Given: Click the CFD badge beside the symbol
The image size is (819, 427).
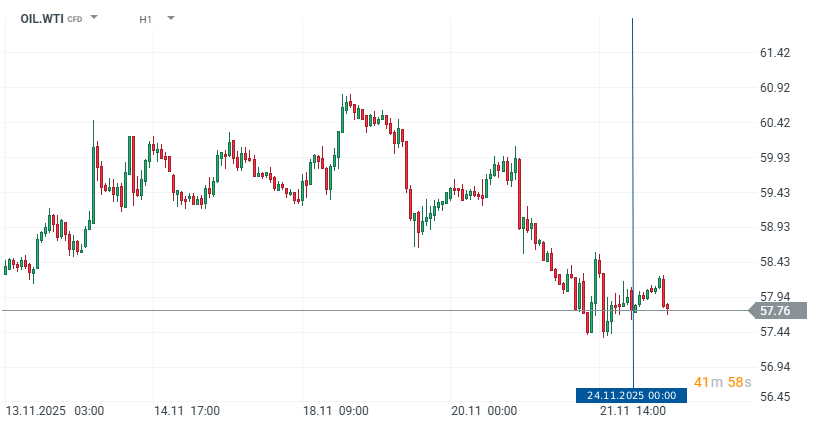Looking at the screenshot, I should (x=75, y=19).
